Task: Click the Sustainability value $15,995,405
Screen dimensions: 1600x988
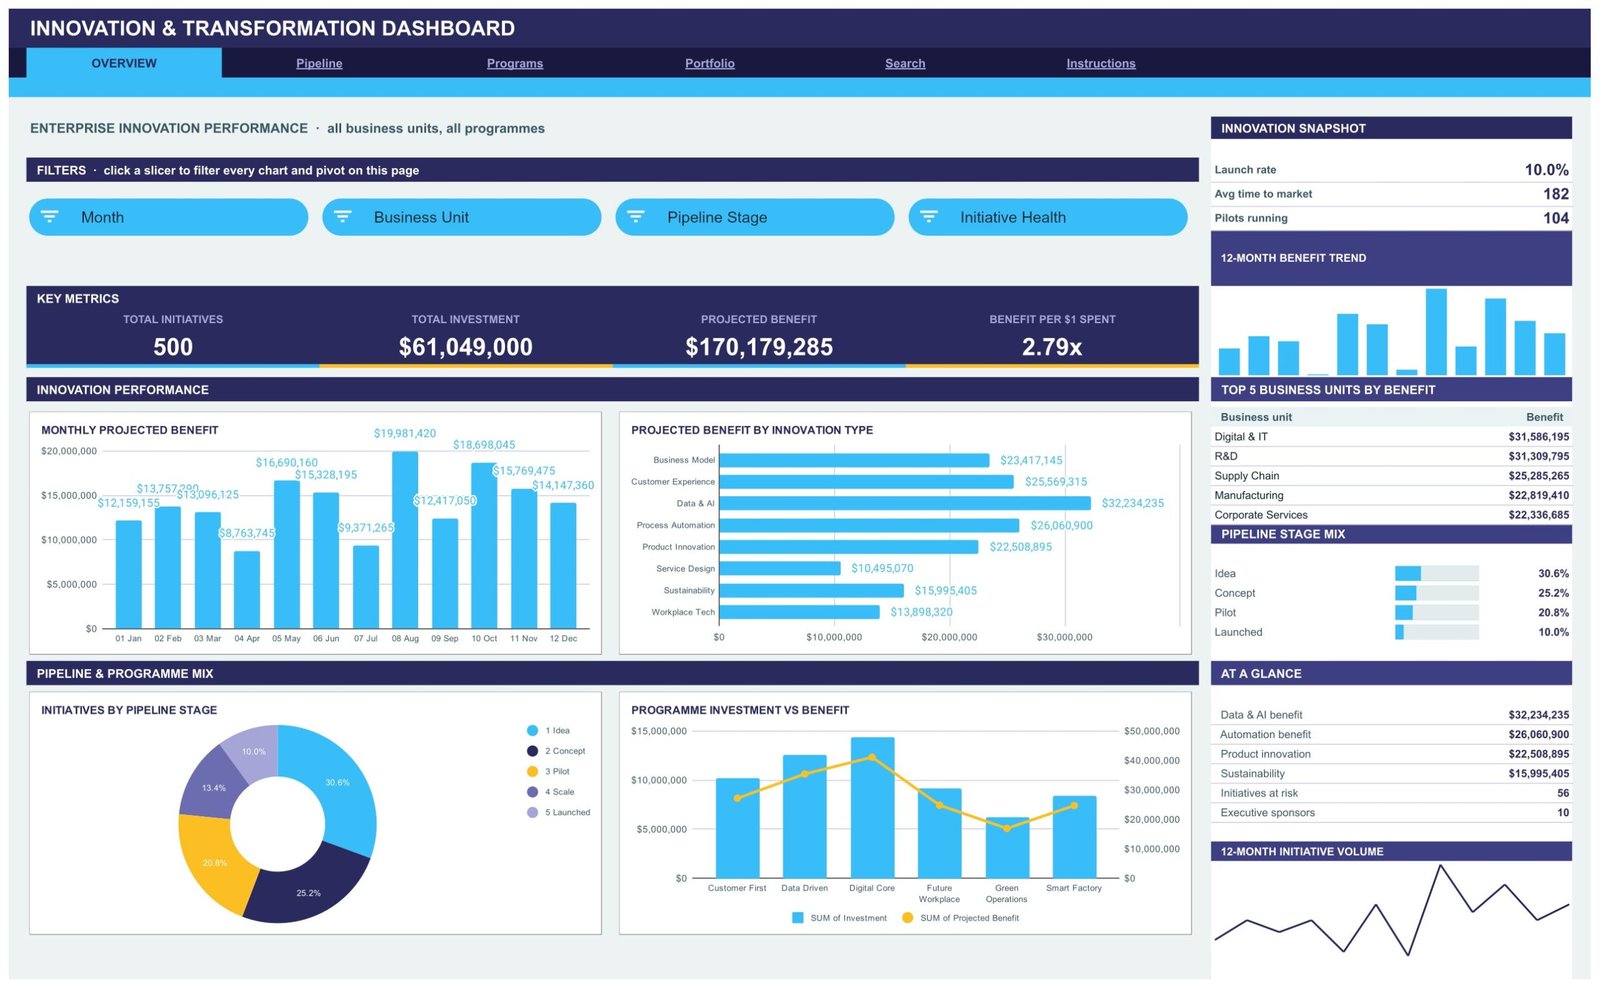Action: click(x=1538, y=774)
